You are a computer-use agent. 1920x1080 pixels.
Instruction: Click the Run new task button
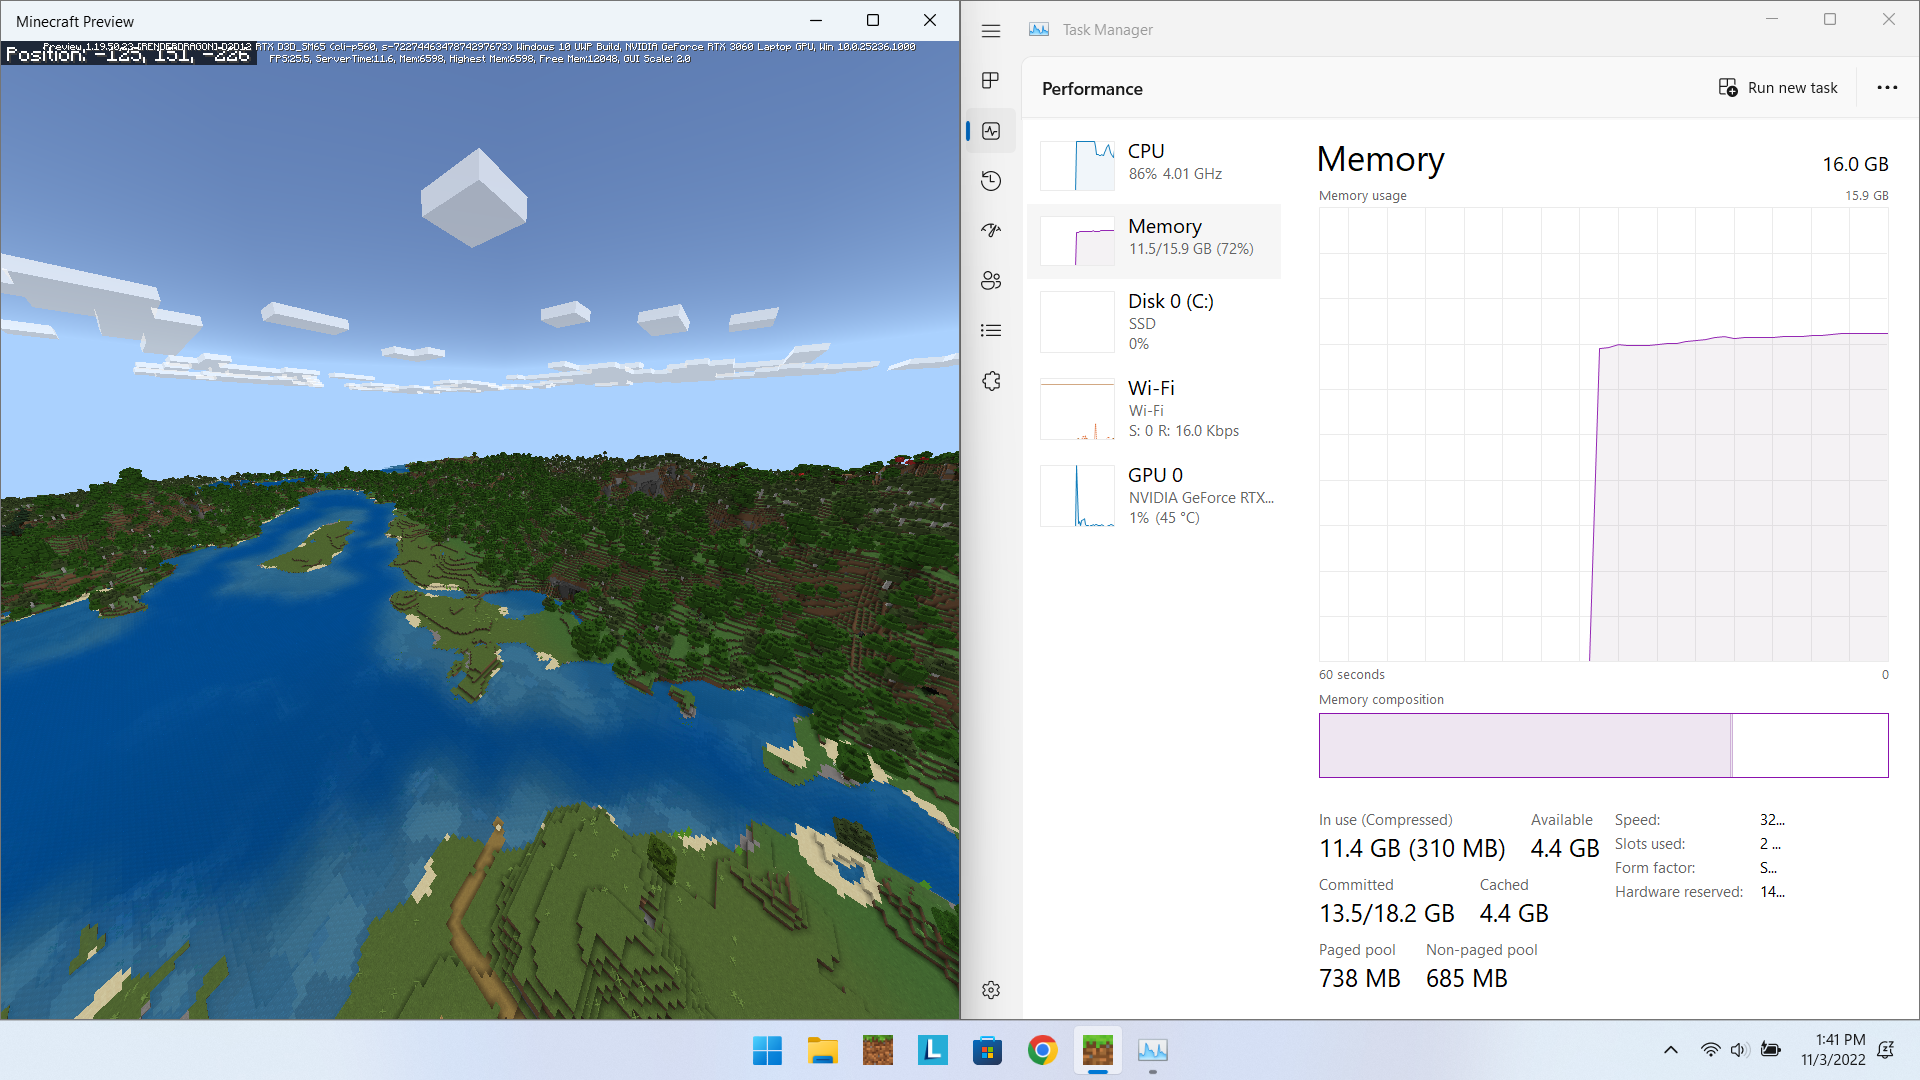[1778, 88]
